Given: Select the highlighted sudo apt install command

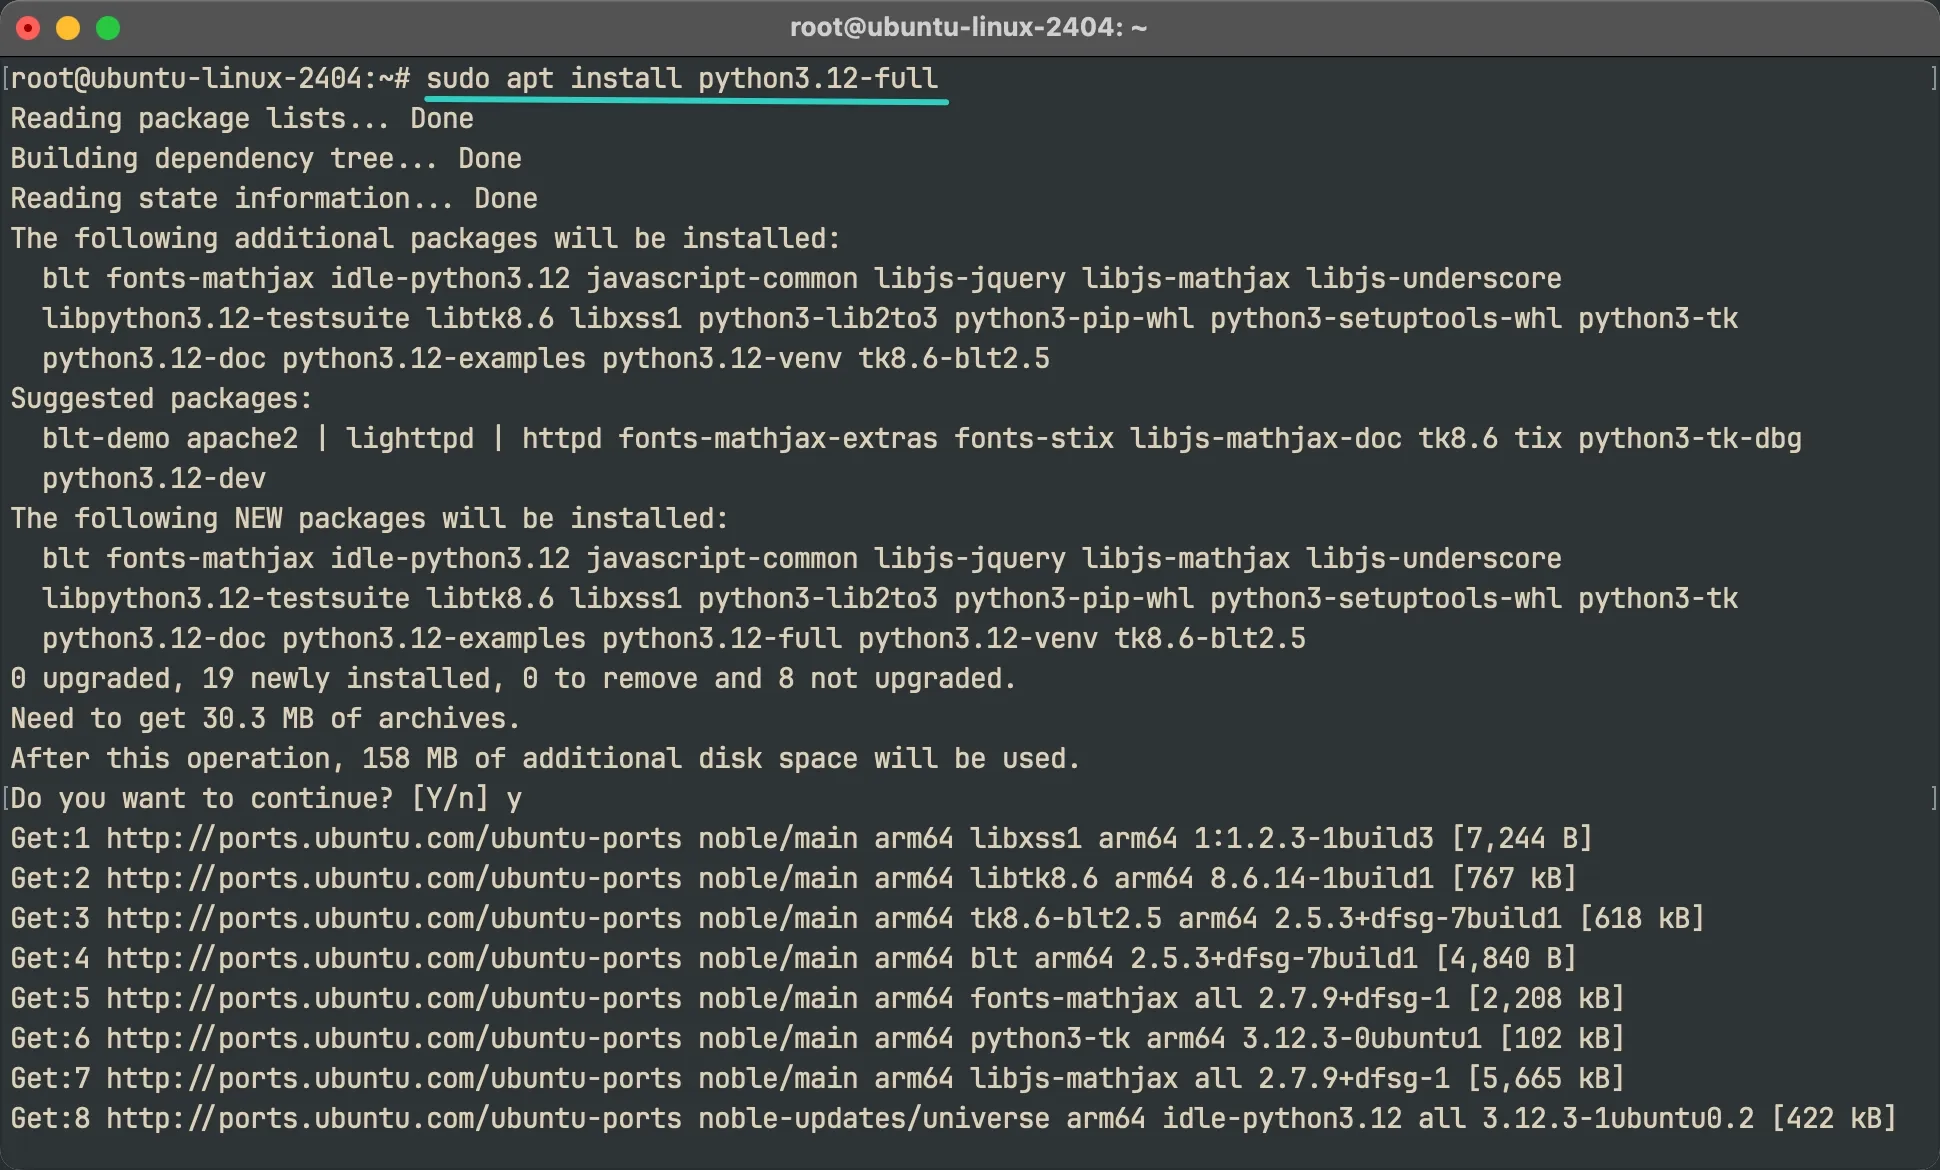Looking at the screenshot, I should (686, 79).
